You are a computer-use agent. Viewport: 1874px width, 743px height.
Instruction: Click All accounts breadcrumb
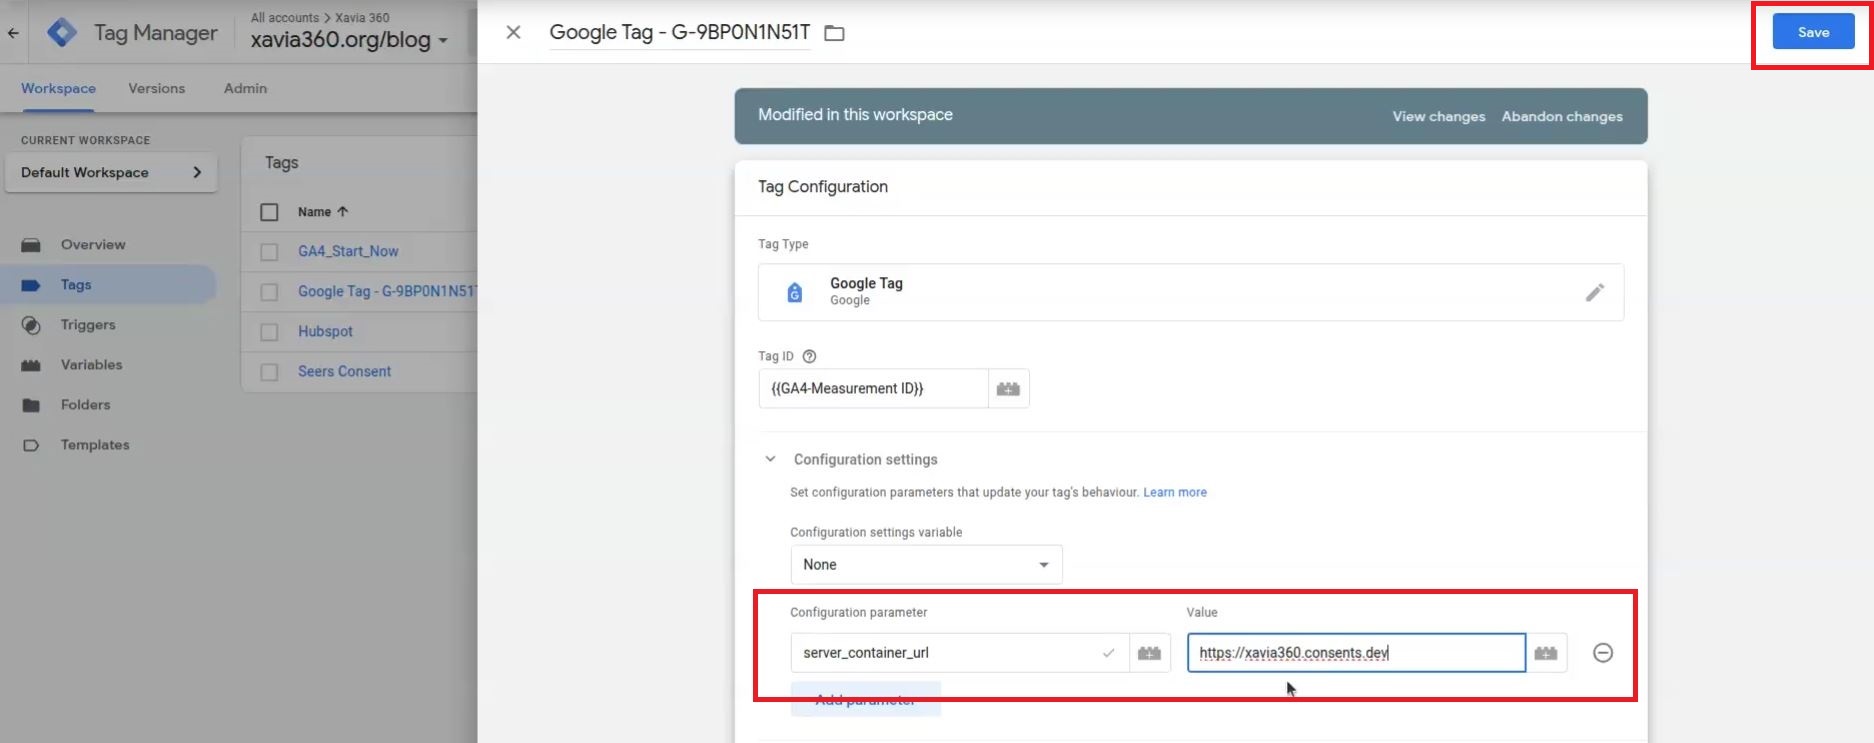coord(284,17)
